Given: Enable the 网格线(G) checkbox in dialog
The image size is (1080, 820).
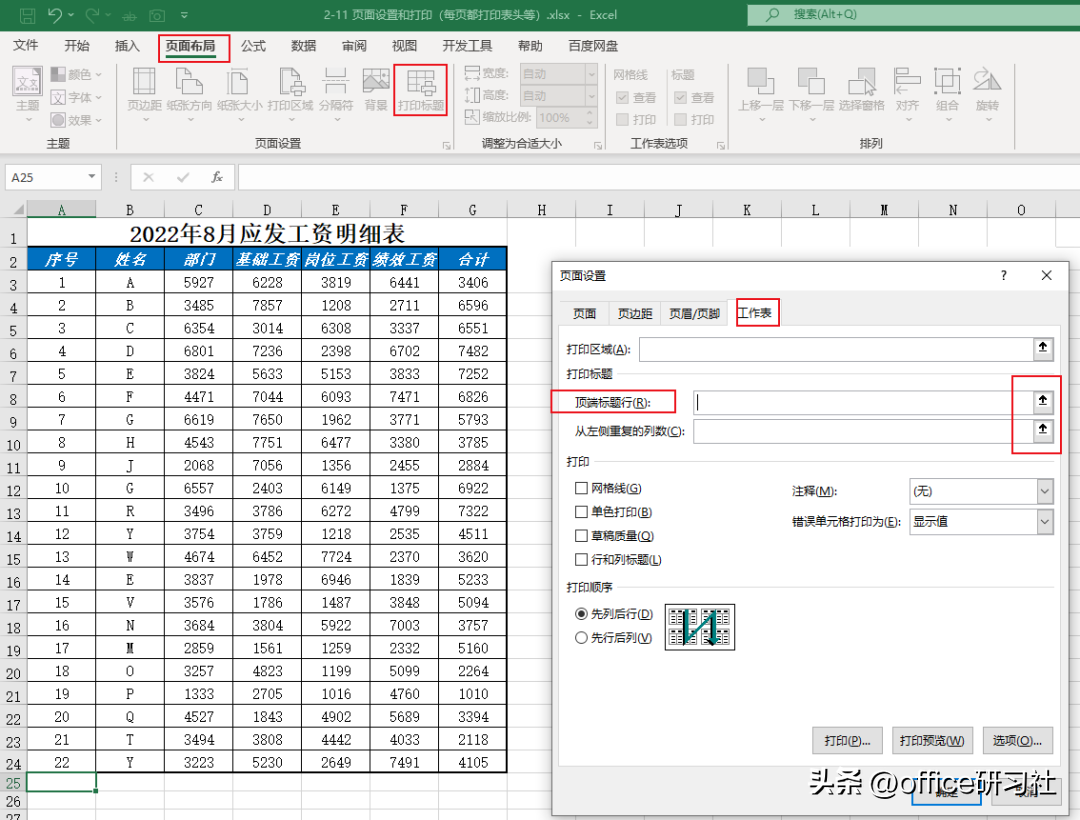Looking at the screenshot, I should [x=581, y=488].
